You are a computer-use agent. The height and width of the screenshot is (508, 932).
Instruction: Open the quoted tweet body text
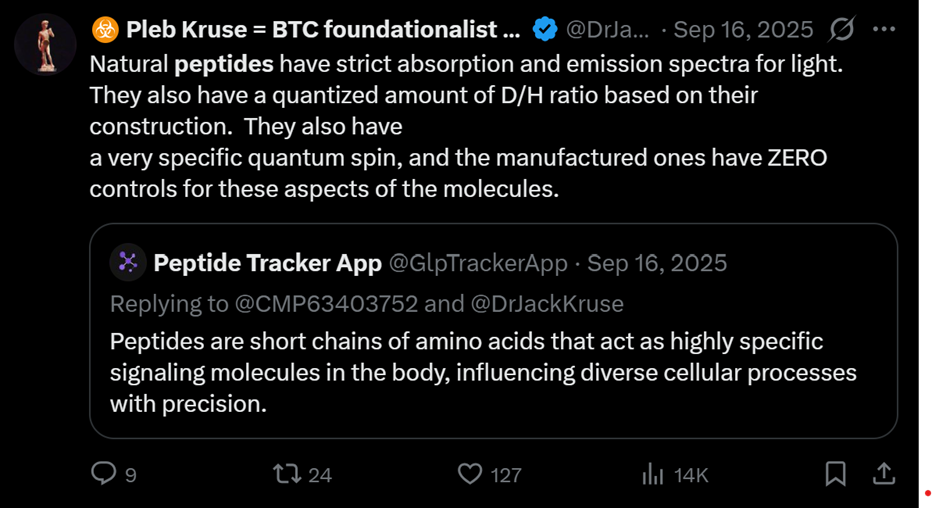[483, 373]
